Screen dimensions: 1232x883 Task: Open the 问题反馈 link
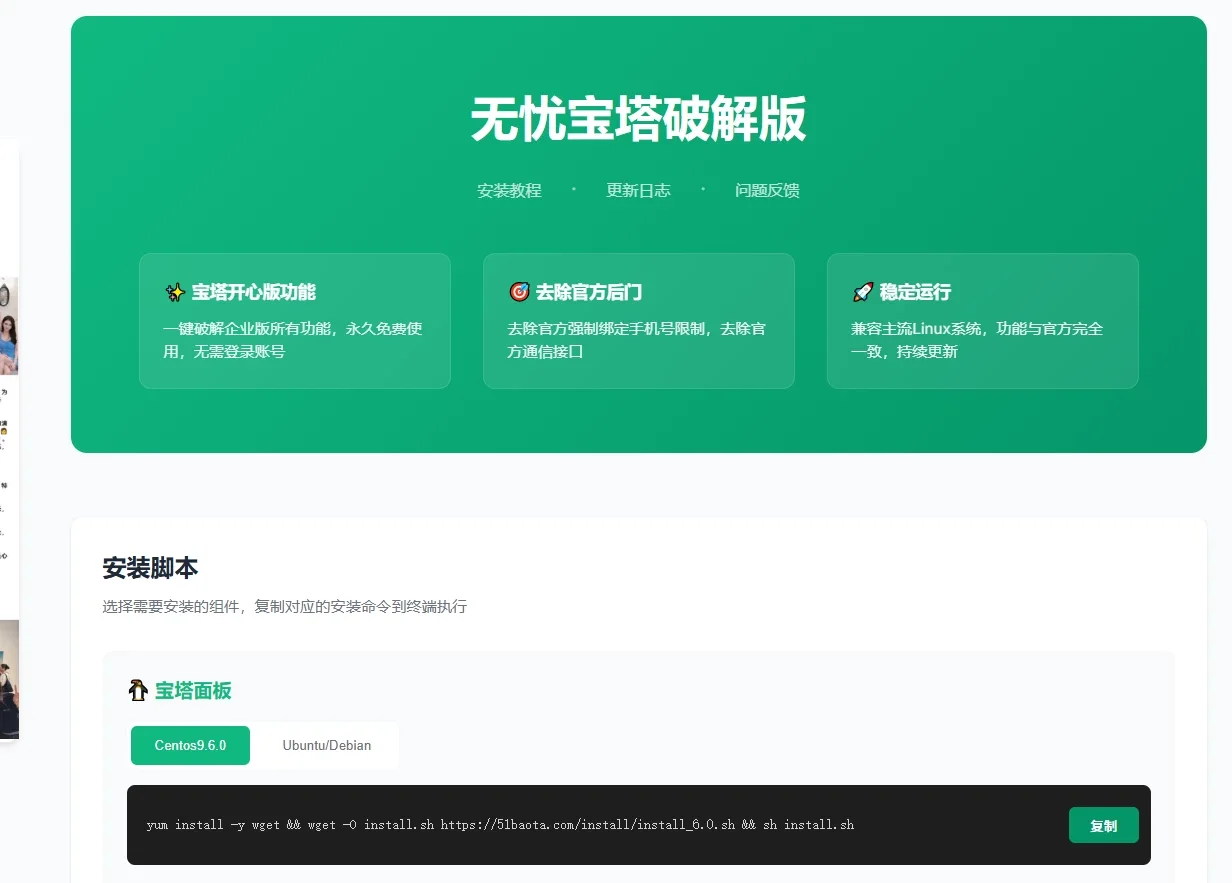click(x=766, y=190)
